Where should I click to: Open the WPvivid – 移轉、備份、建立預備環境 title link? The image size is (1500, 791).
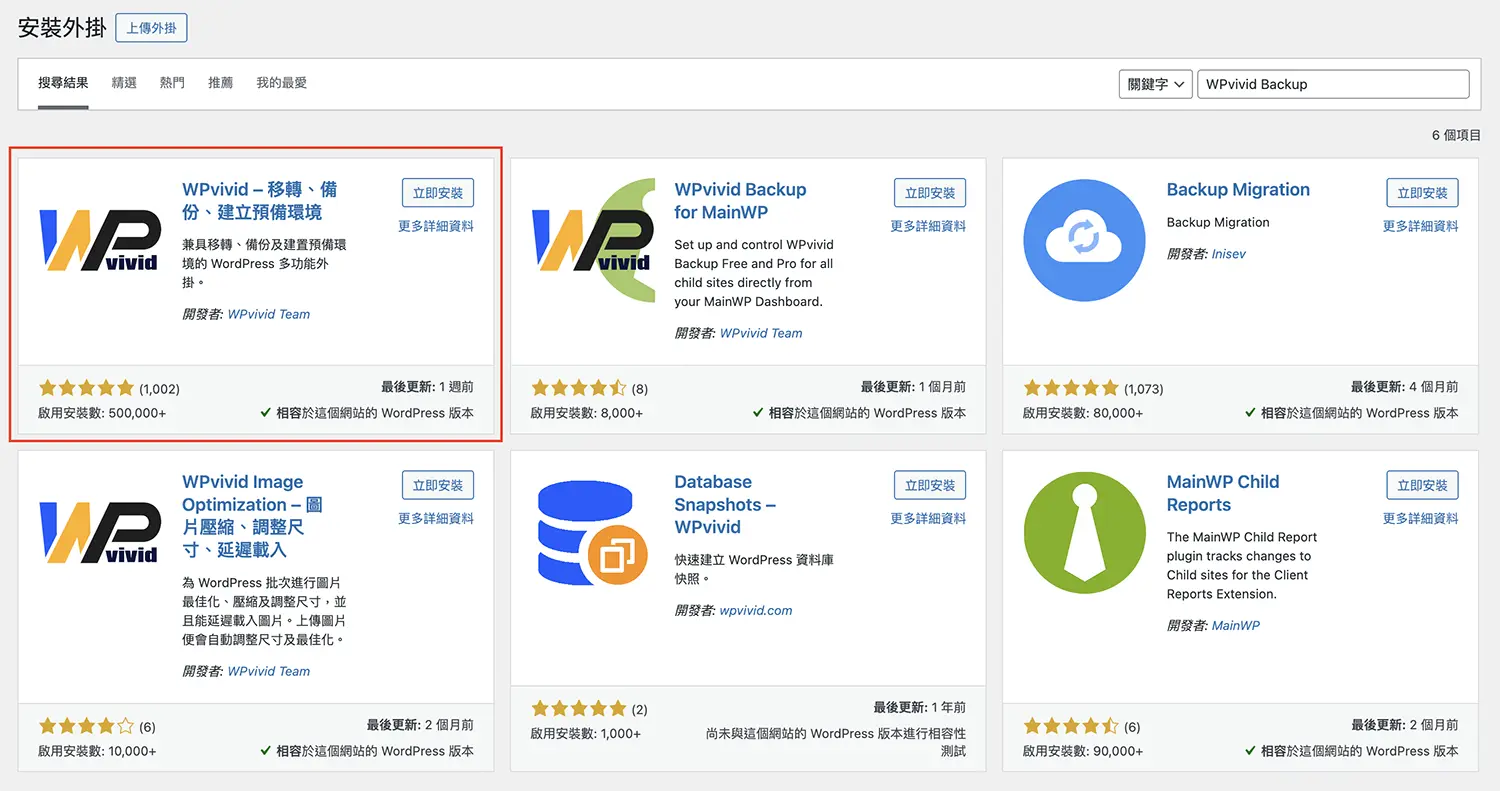tap(259, 201)
